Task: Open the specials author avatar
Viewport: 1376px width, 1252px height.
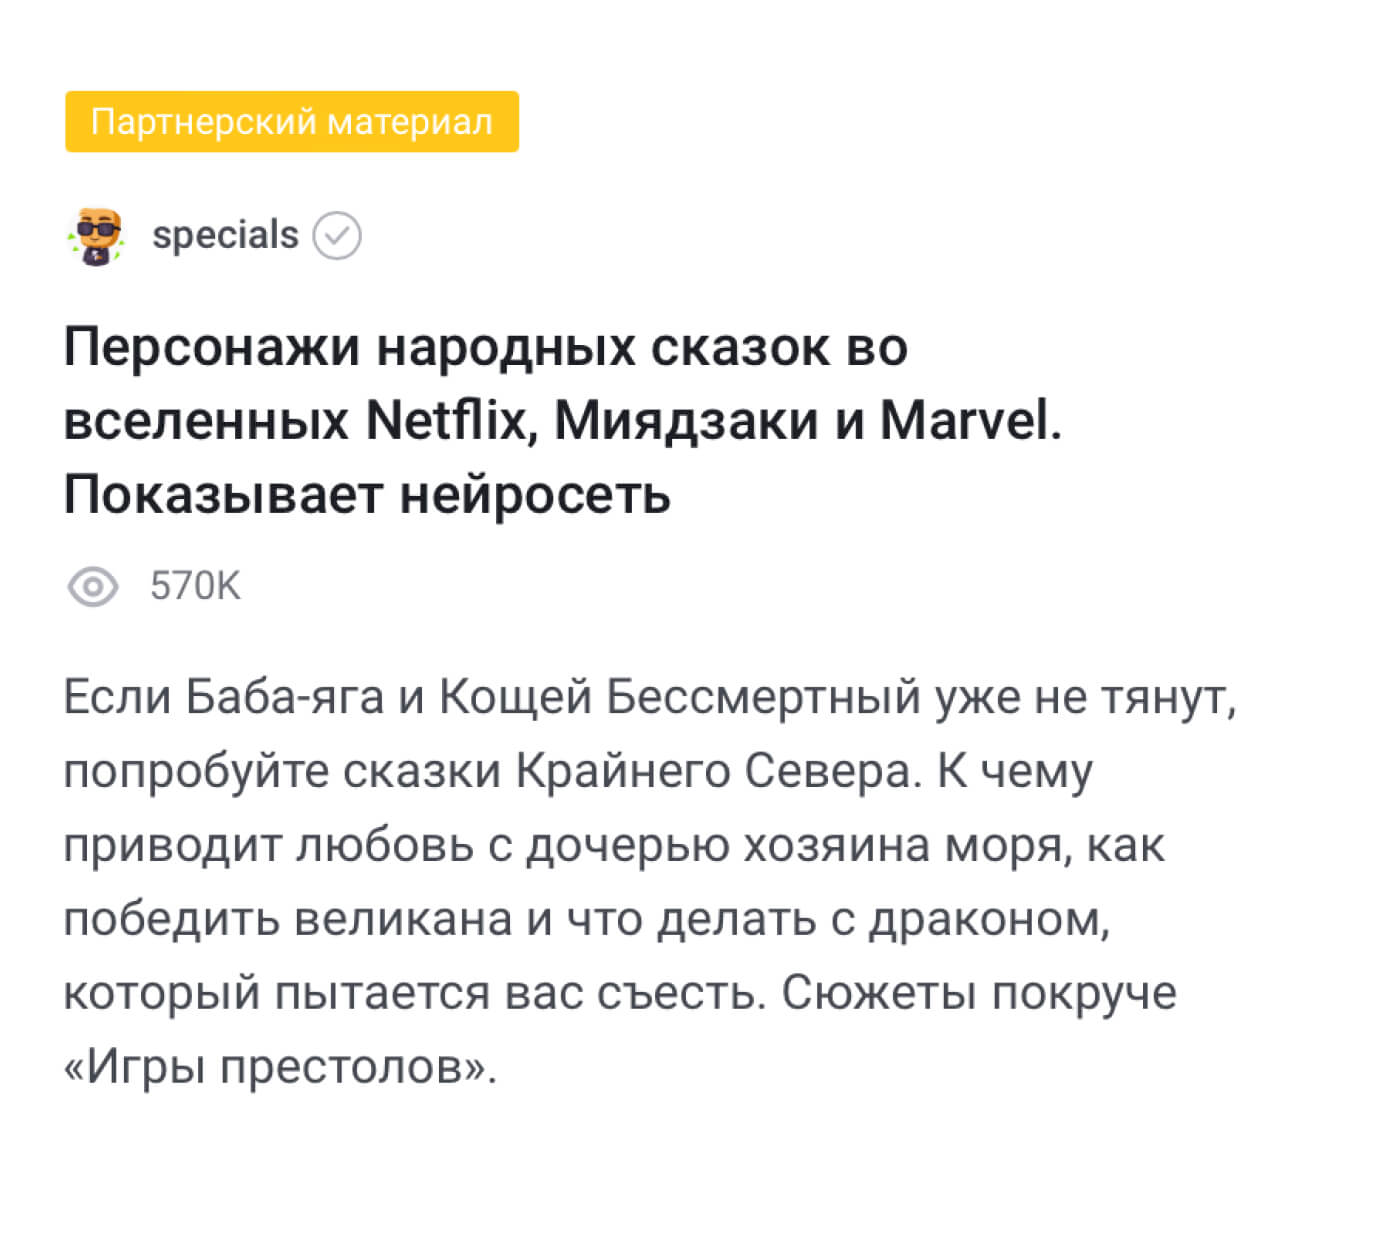Action: [x=96, y=237]
